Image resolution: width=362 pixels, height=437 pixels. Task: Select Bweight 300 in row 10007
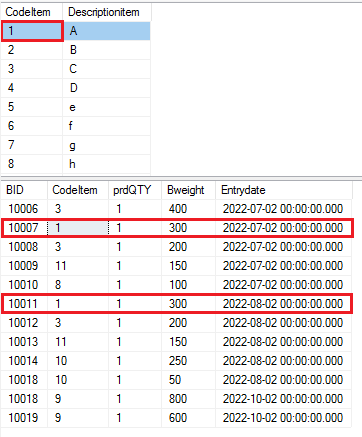click(x=189, y=228)
